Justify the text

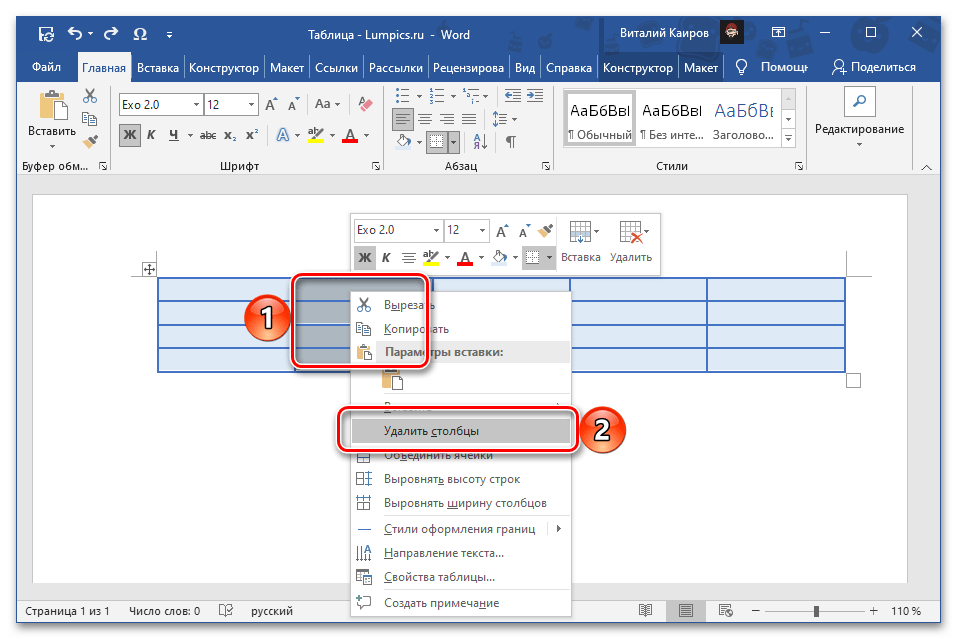(469, 119)
